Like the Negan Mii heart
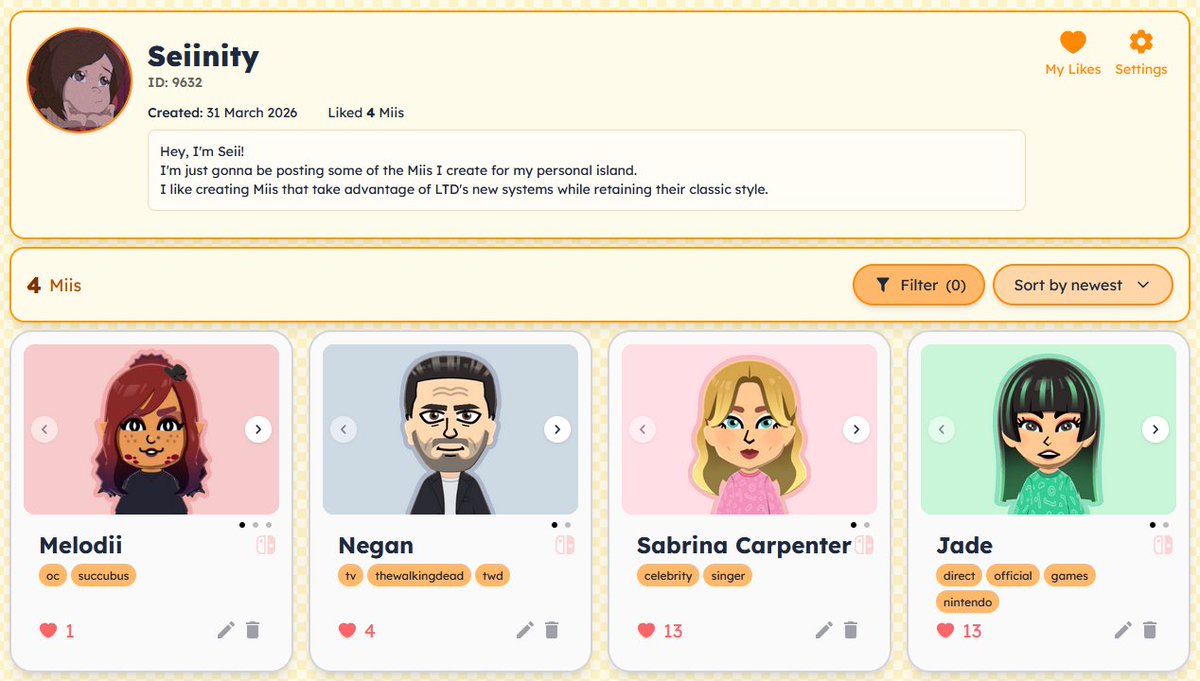Screen dimensions: 1200x681 pyautogui.click(x=347, y=630)
